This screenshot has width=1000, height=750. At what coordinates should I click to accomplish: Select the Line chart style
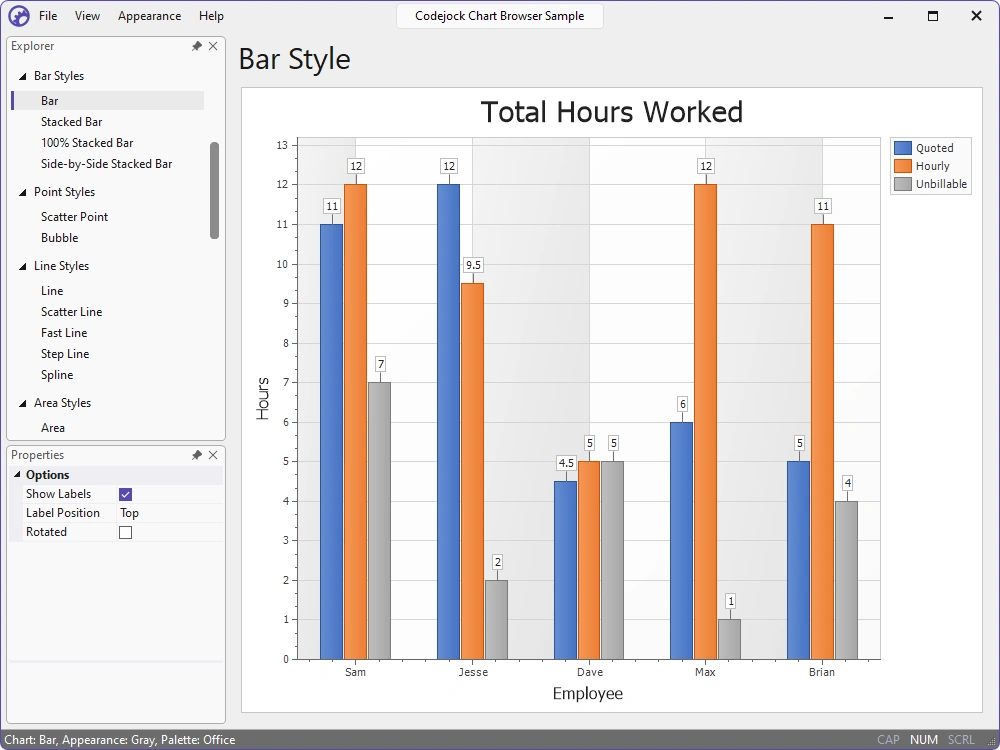[x=52, y=291]
